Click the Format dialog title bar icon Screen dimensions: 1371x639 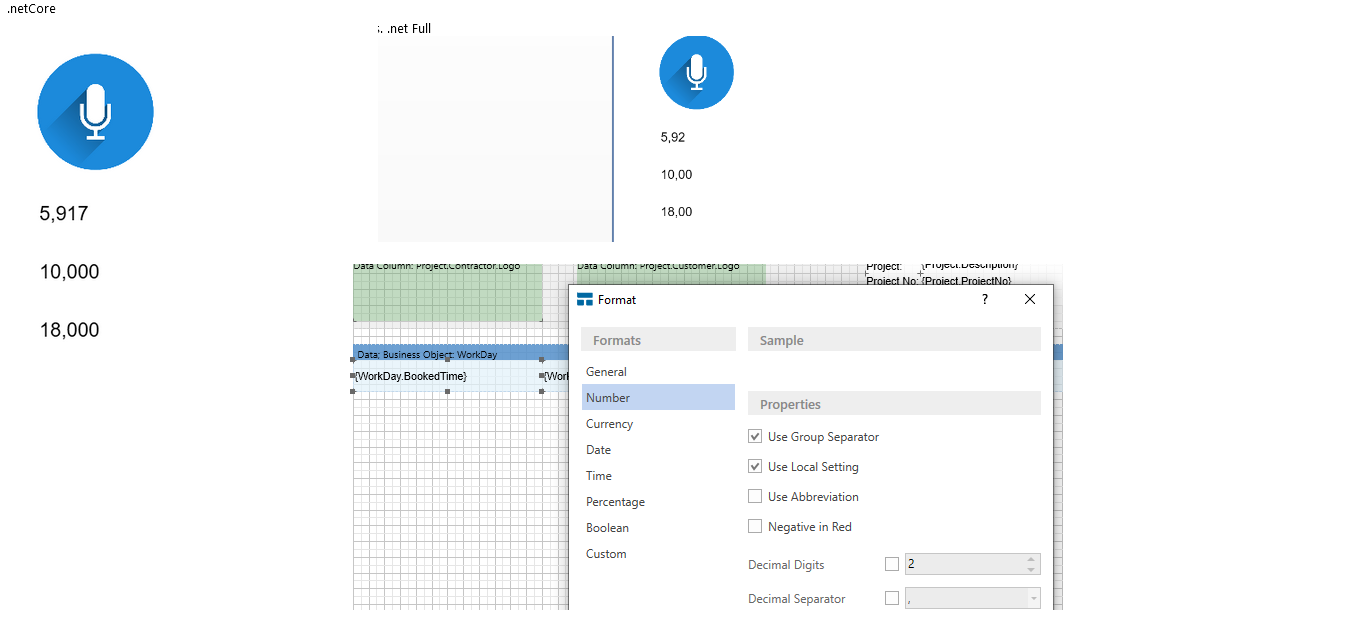click(585, 300)
